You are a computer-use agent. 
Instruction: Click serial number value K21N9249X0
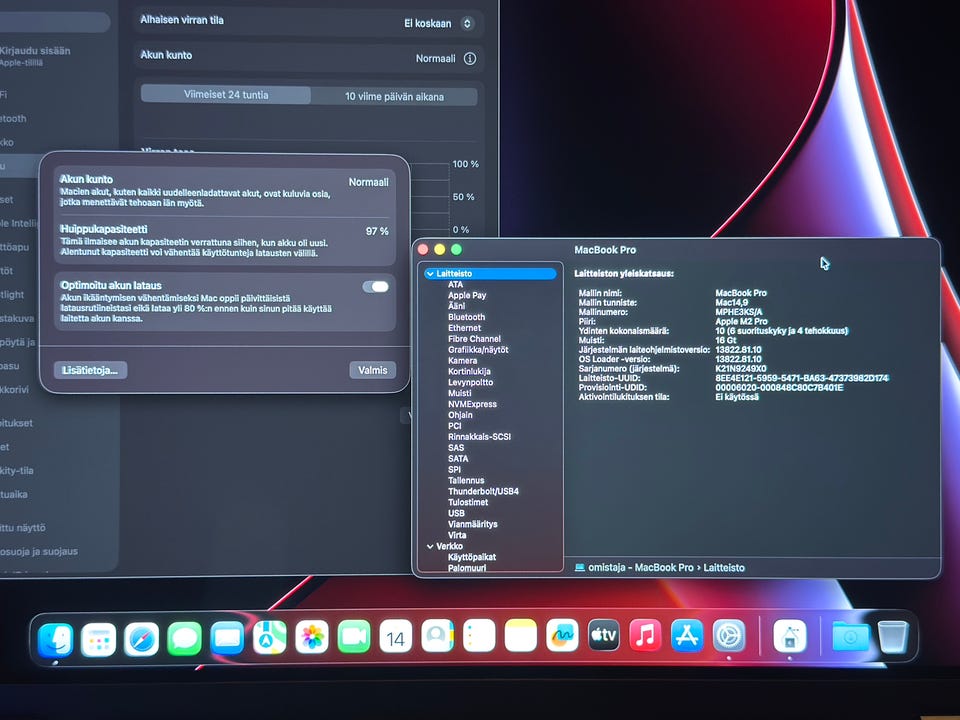741,369
